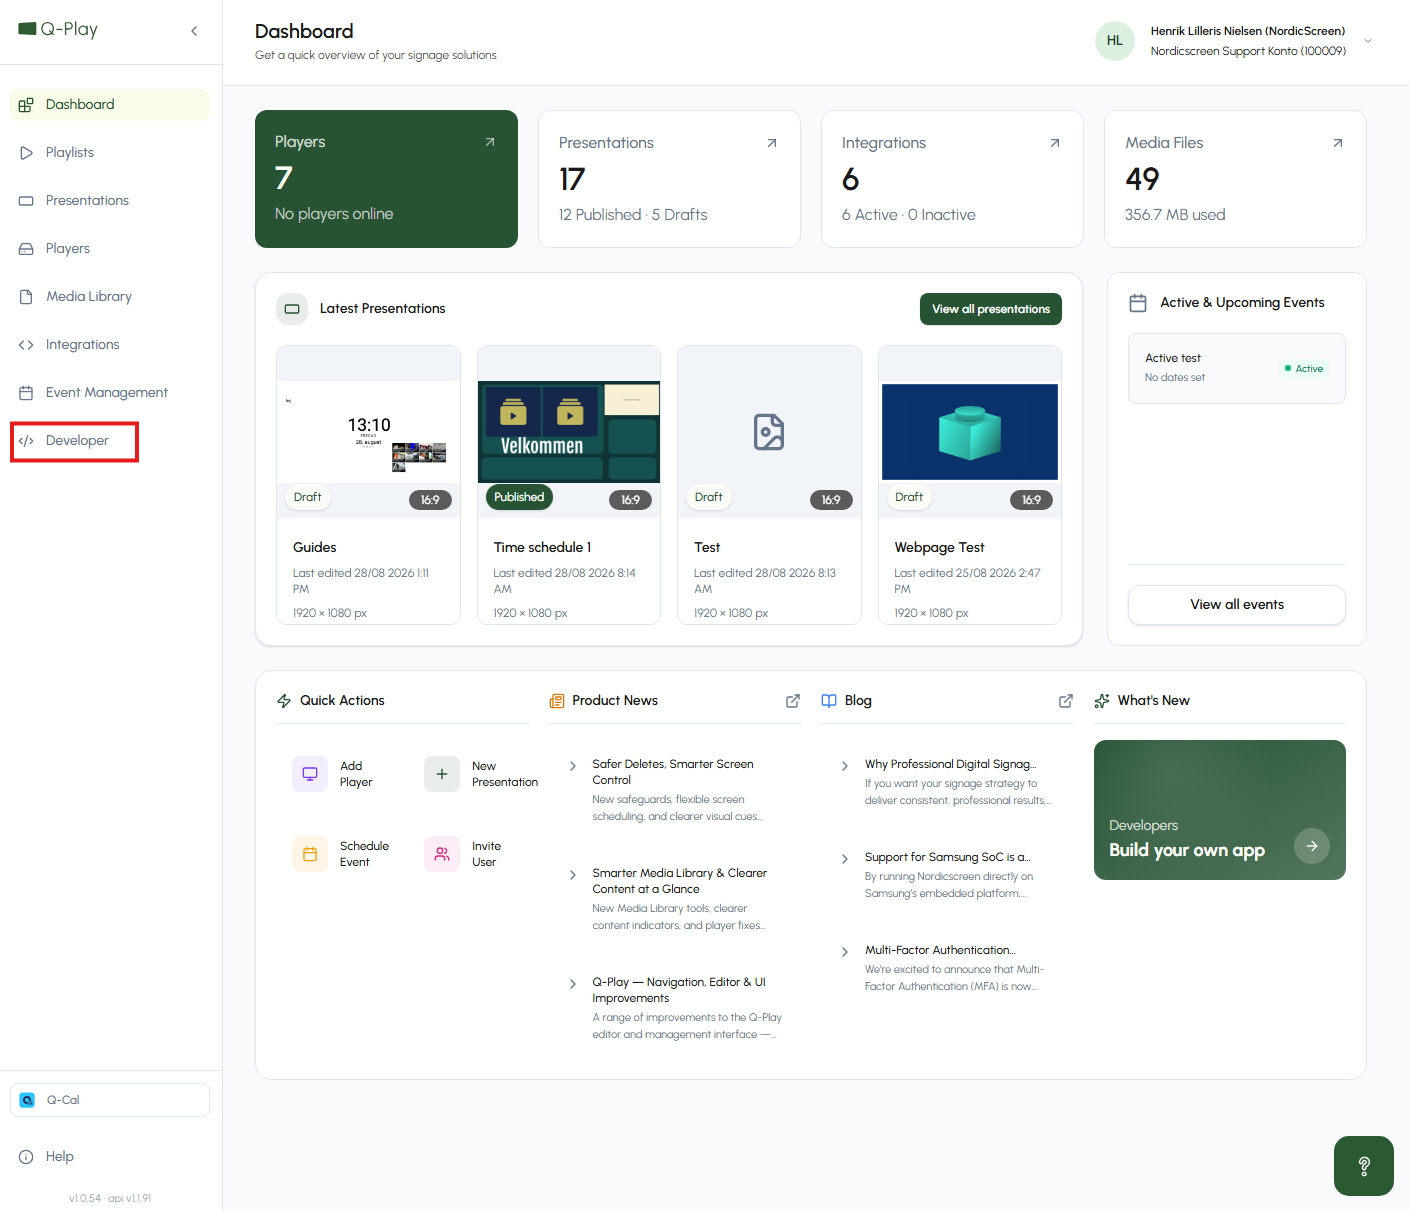Click the Invite User people icon
Image resolution: width=1409 pixels, height=1211 pixels.
point(442,854)
